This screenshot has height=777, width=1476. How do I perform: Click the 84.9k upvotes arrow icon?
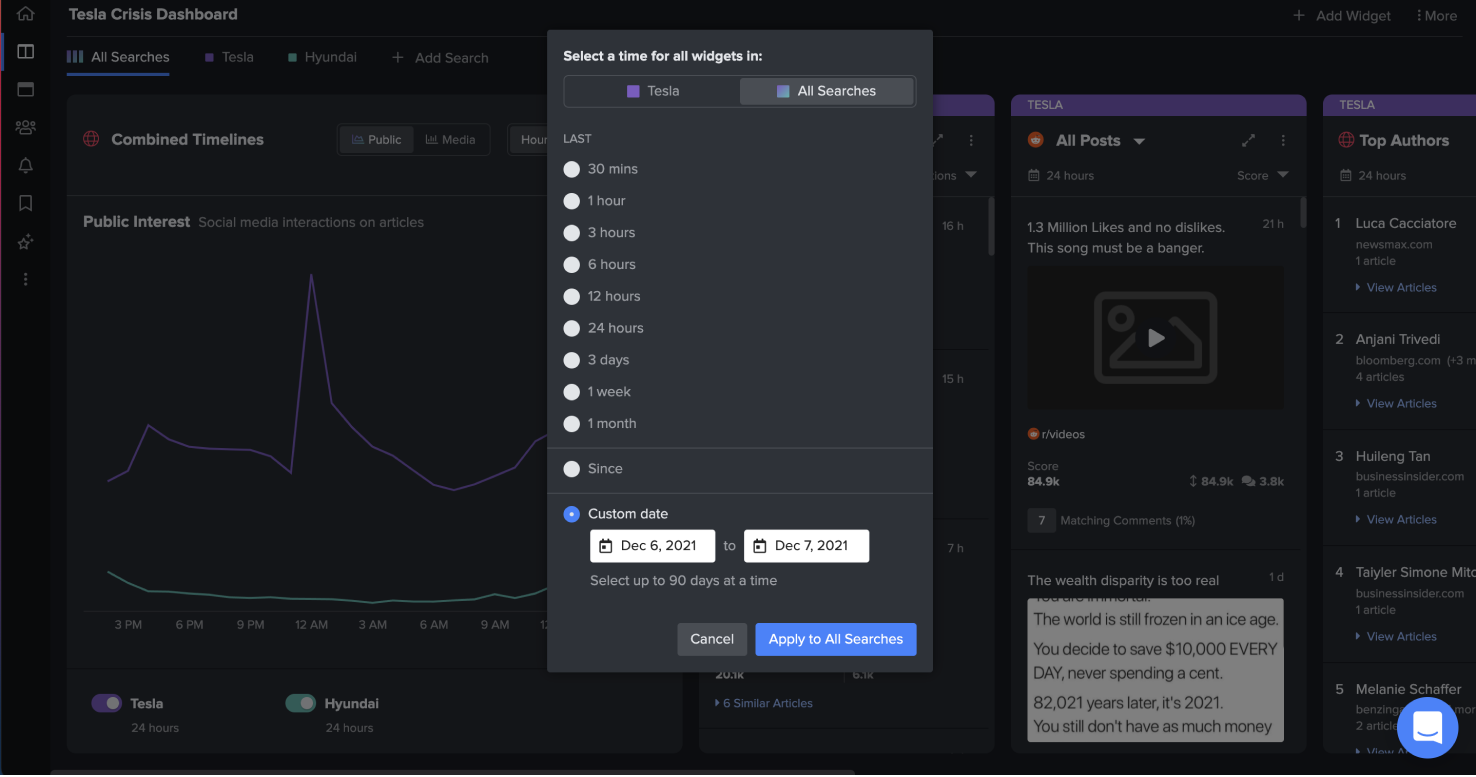pyautogui.click(x=1193, y=481)
